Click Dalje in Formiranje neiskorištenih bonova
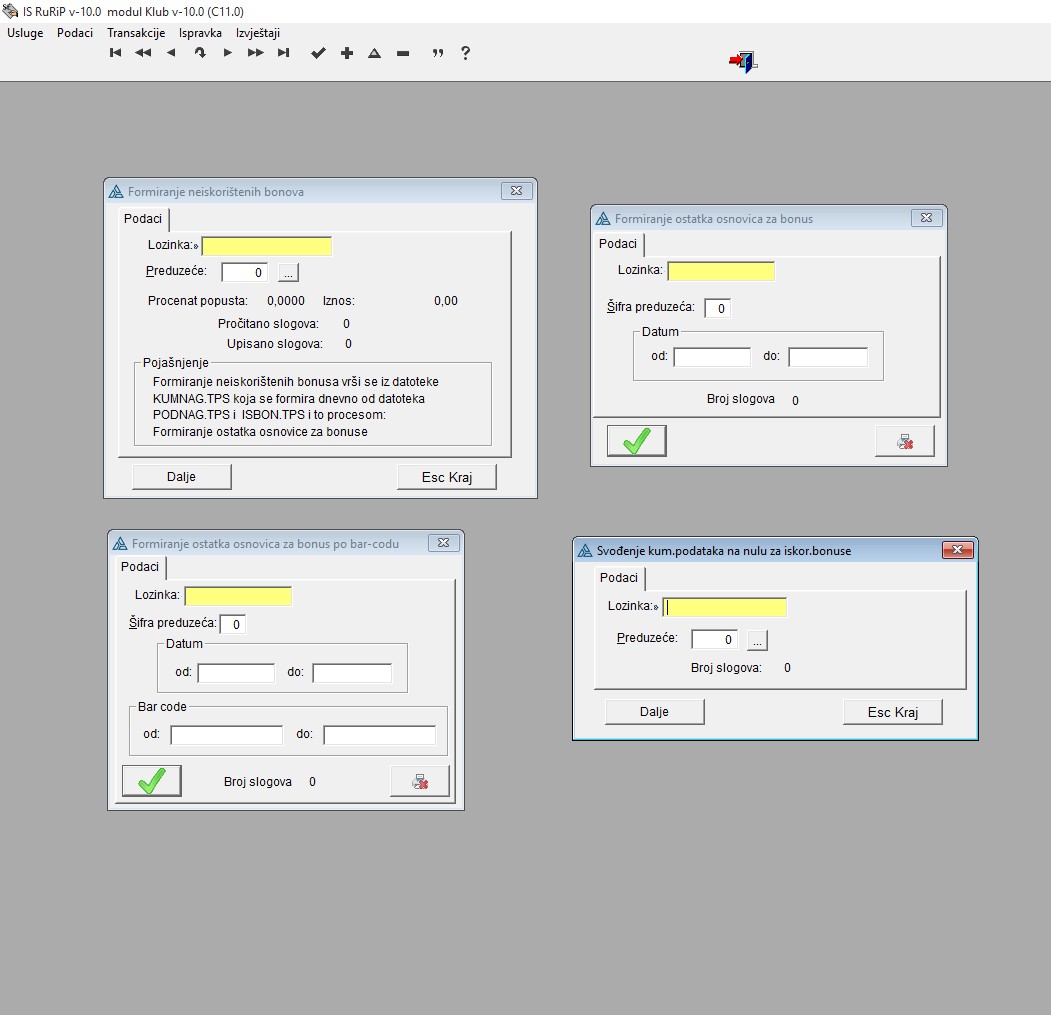The width and height of the screenshot is (1051, 1015). 181,477
